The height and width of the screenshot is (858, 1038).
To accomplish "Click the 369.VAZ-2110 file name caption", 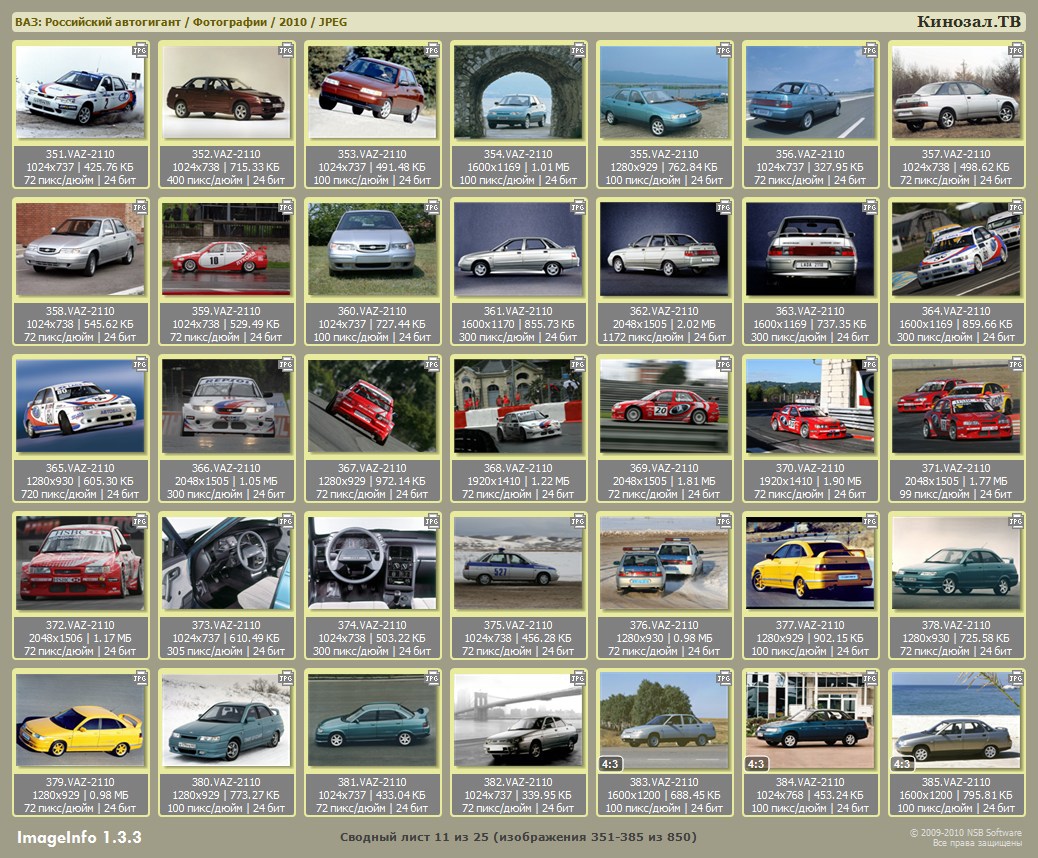I will tap(664, 468).
